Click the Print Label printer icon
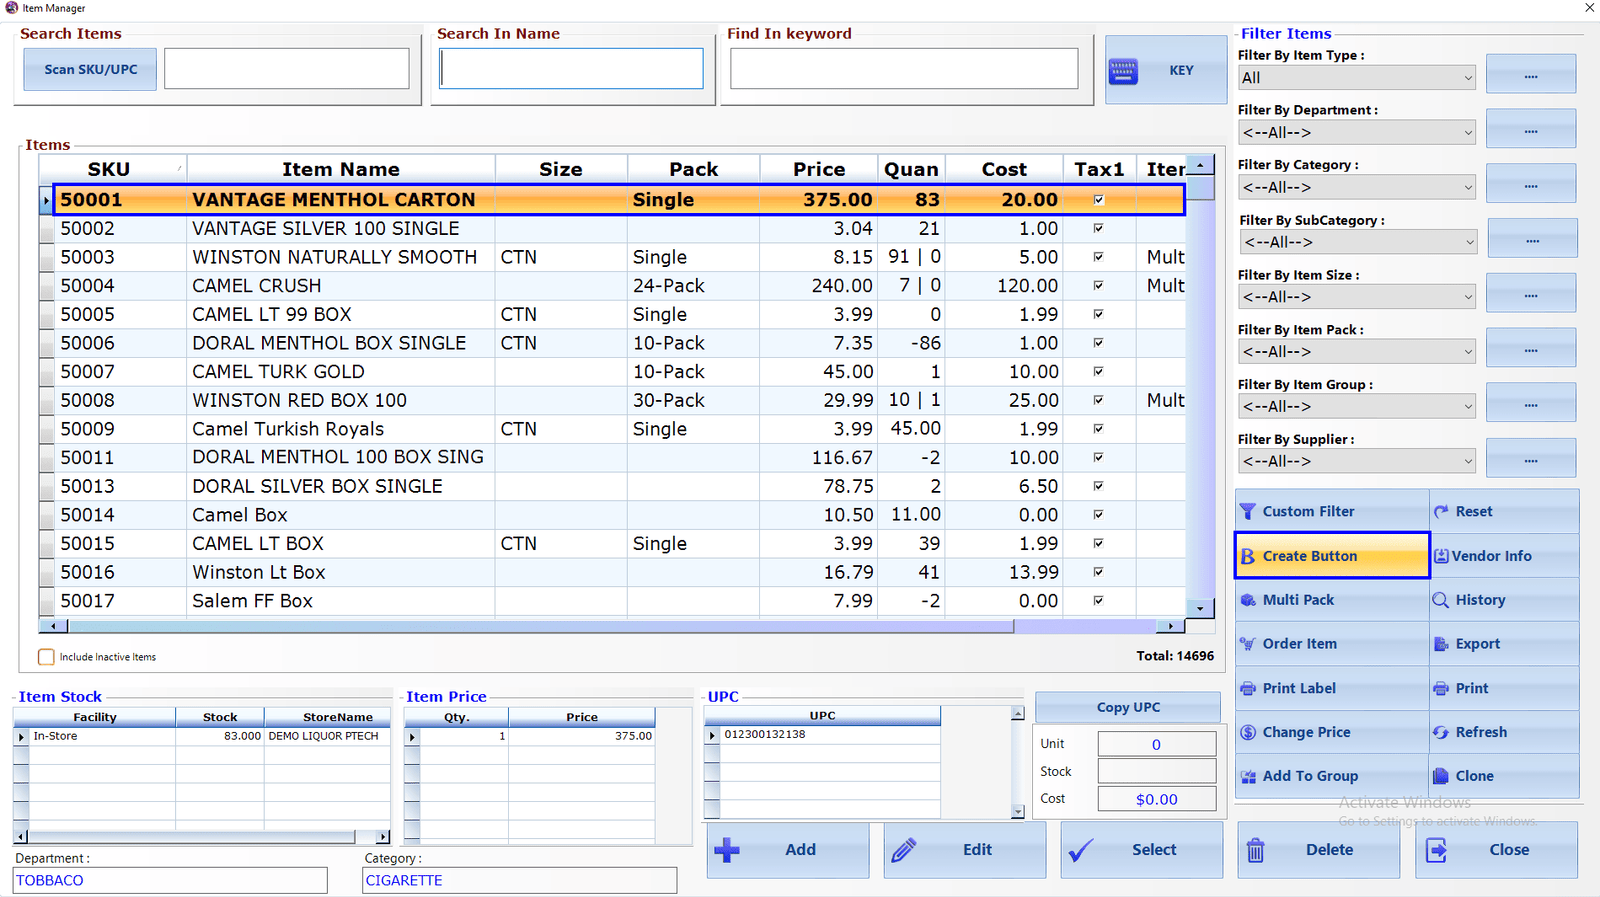Screen dimensions: 1600x897 (x=1248, y=688)
